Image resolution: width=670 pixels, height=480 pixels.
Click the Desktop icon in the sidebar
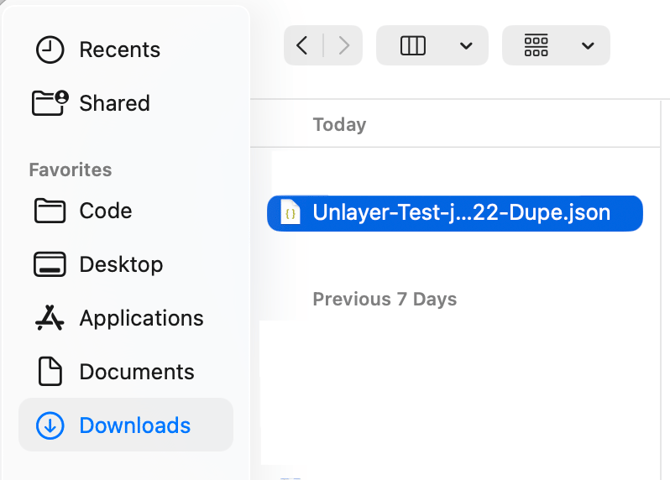(50, 264)
